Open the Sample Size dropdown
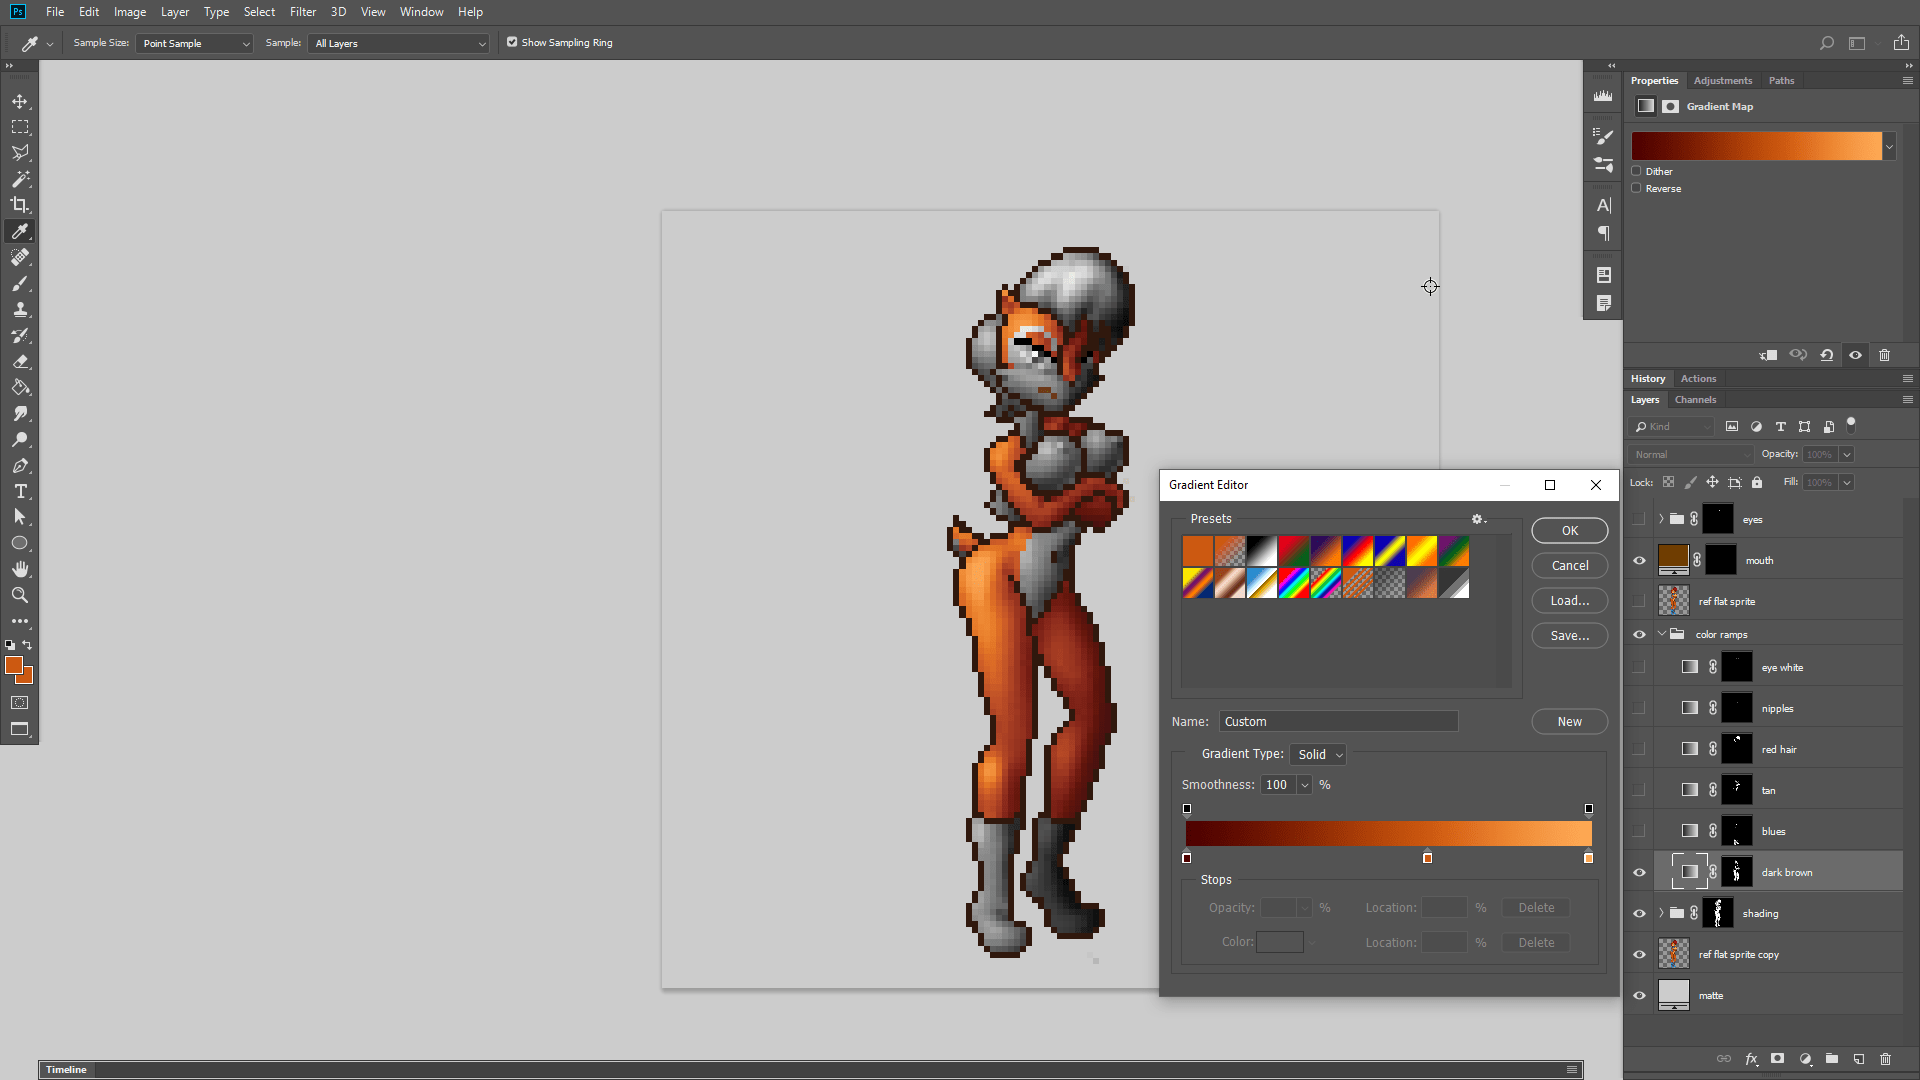 (x=194, y=43)
